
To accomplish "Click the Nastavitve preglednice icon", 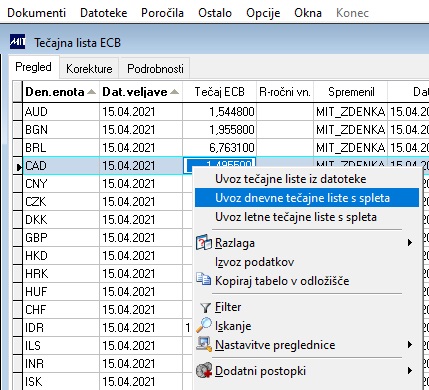I will point(204,344).
